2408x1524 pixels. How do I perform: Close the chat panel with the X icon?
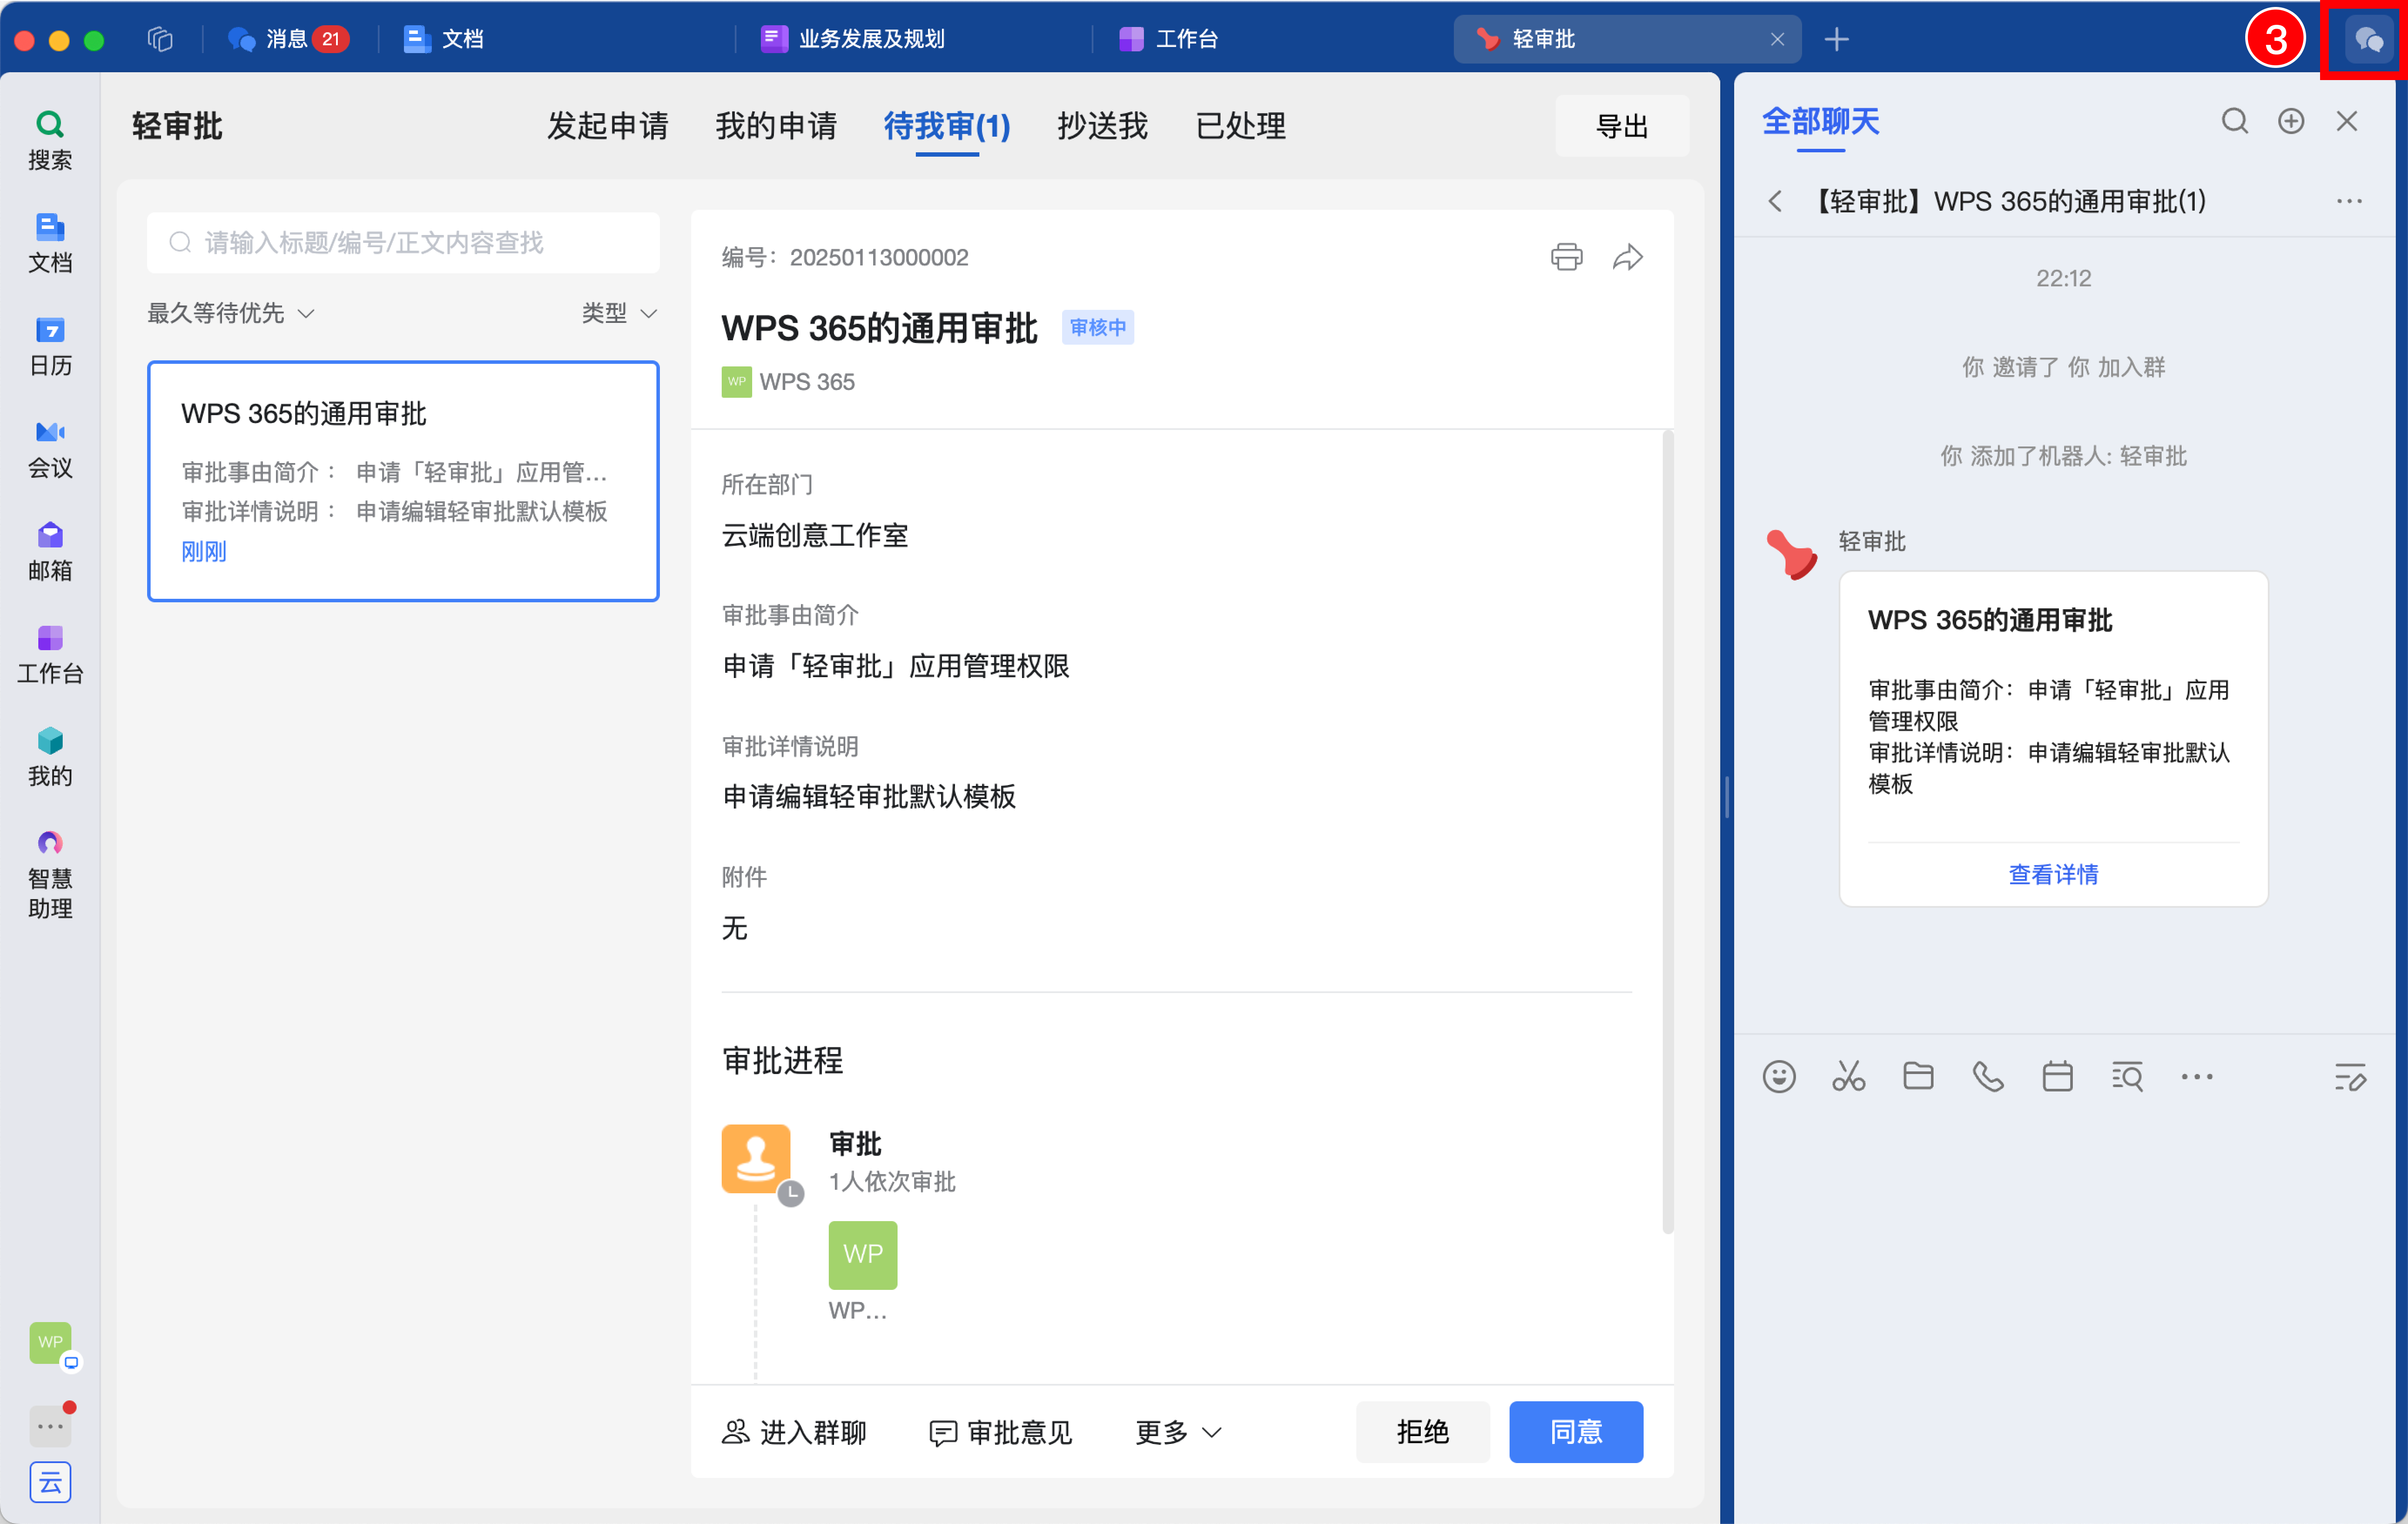click(x=2346, y=122)
